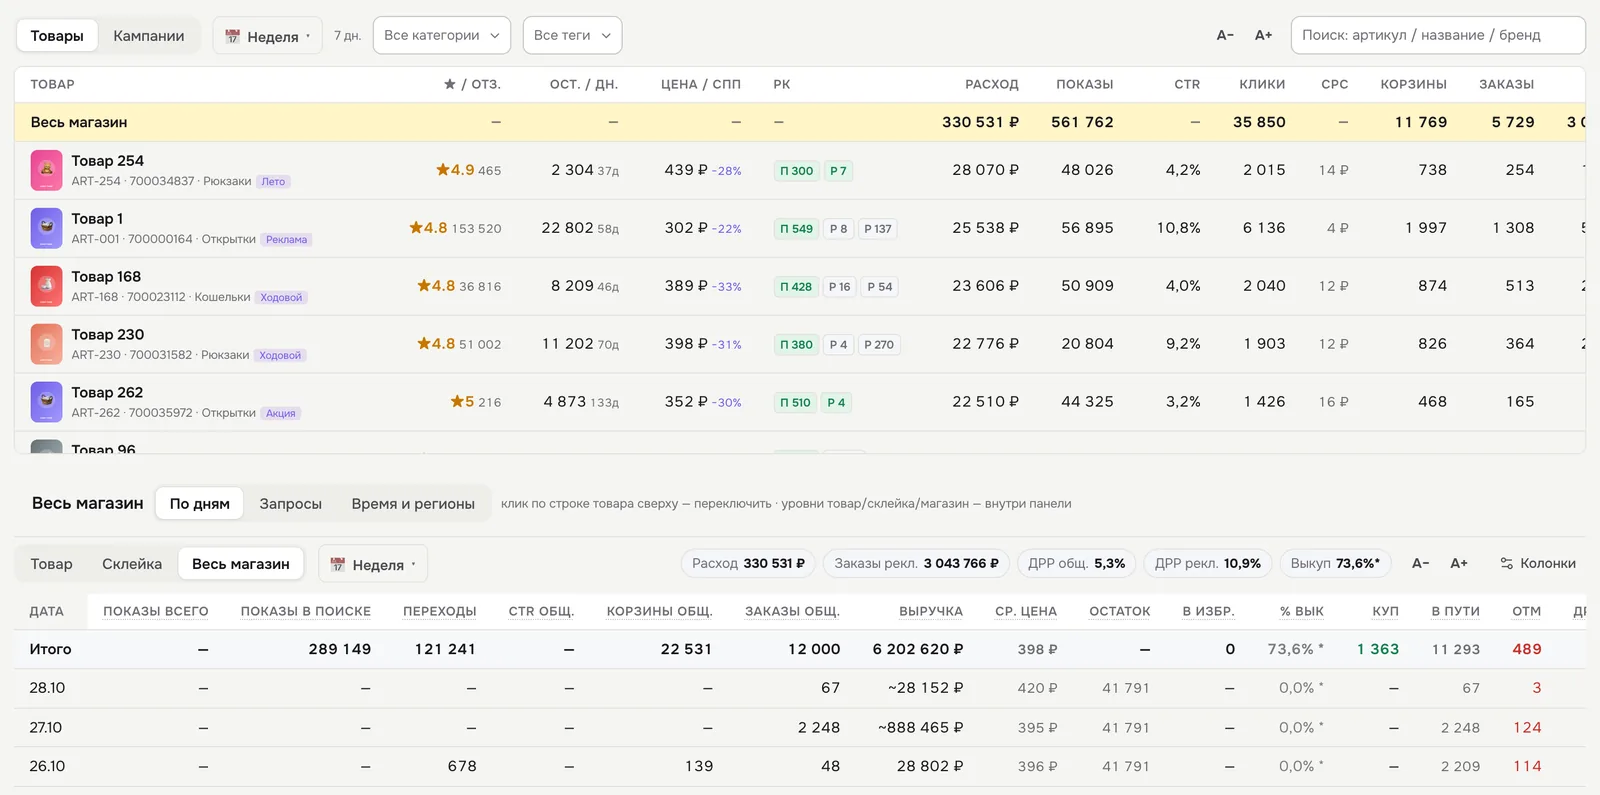
Task: Increase font size with top A+ button
Action: 1264,35
